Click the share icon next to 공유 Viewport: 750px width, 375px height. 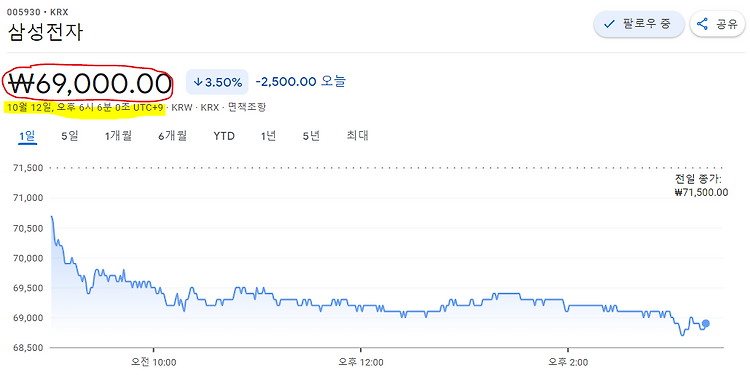coord(702,24)
